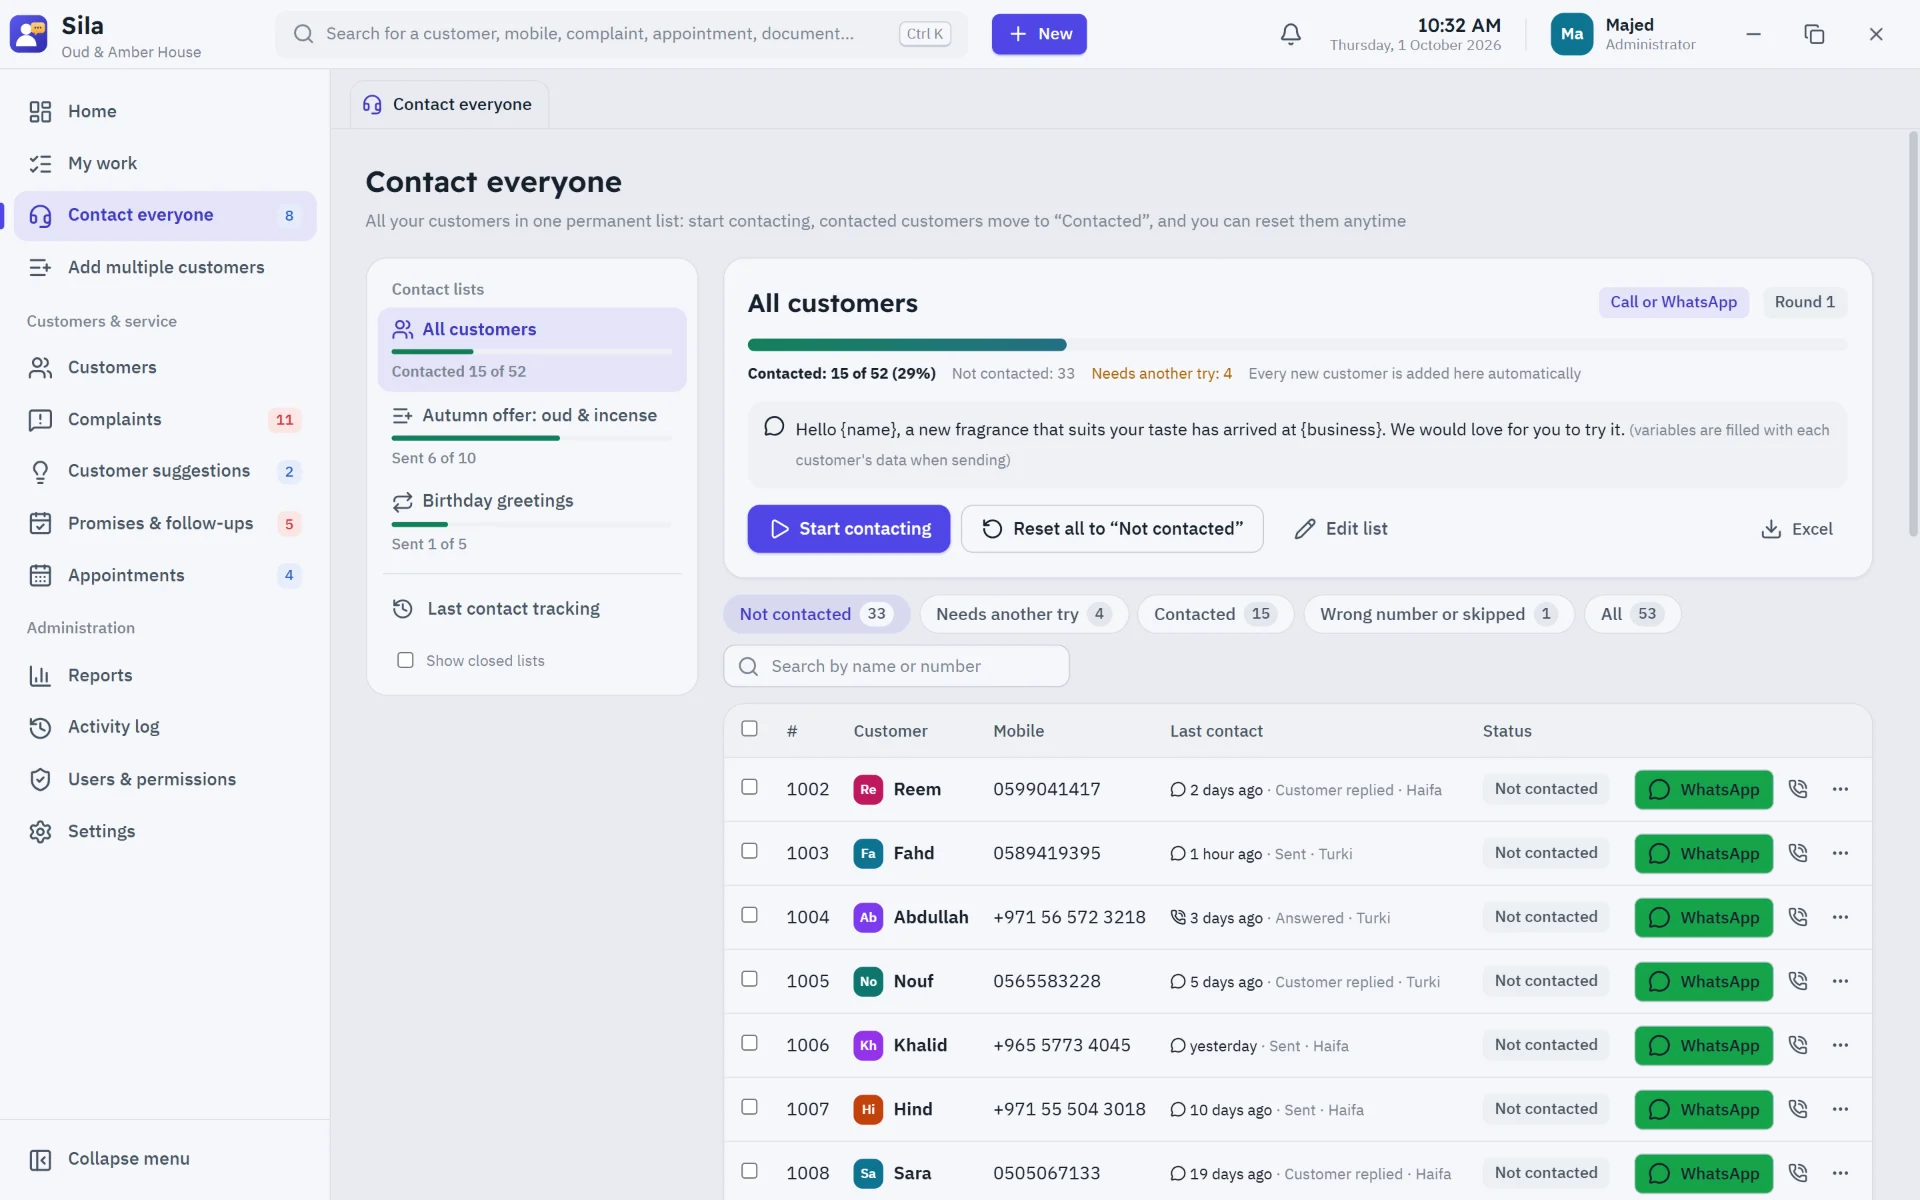Viewport: 1920px width, 1200px height.
Task: Open the Autumn offer: oud & incense list
Action: coord(532,435)
